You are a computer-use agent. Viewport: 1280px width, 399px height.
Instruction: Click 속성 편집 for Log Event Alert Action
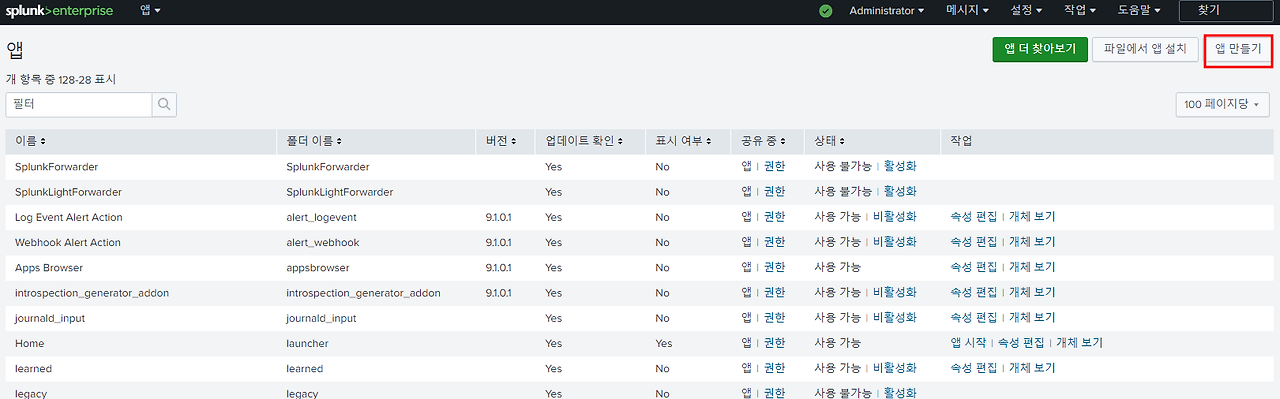974,216
